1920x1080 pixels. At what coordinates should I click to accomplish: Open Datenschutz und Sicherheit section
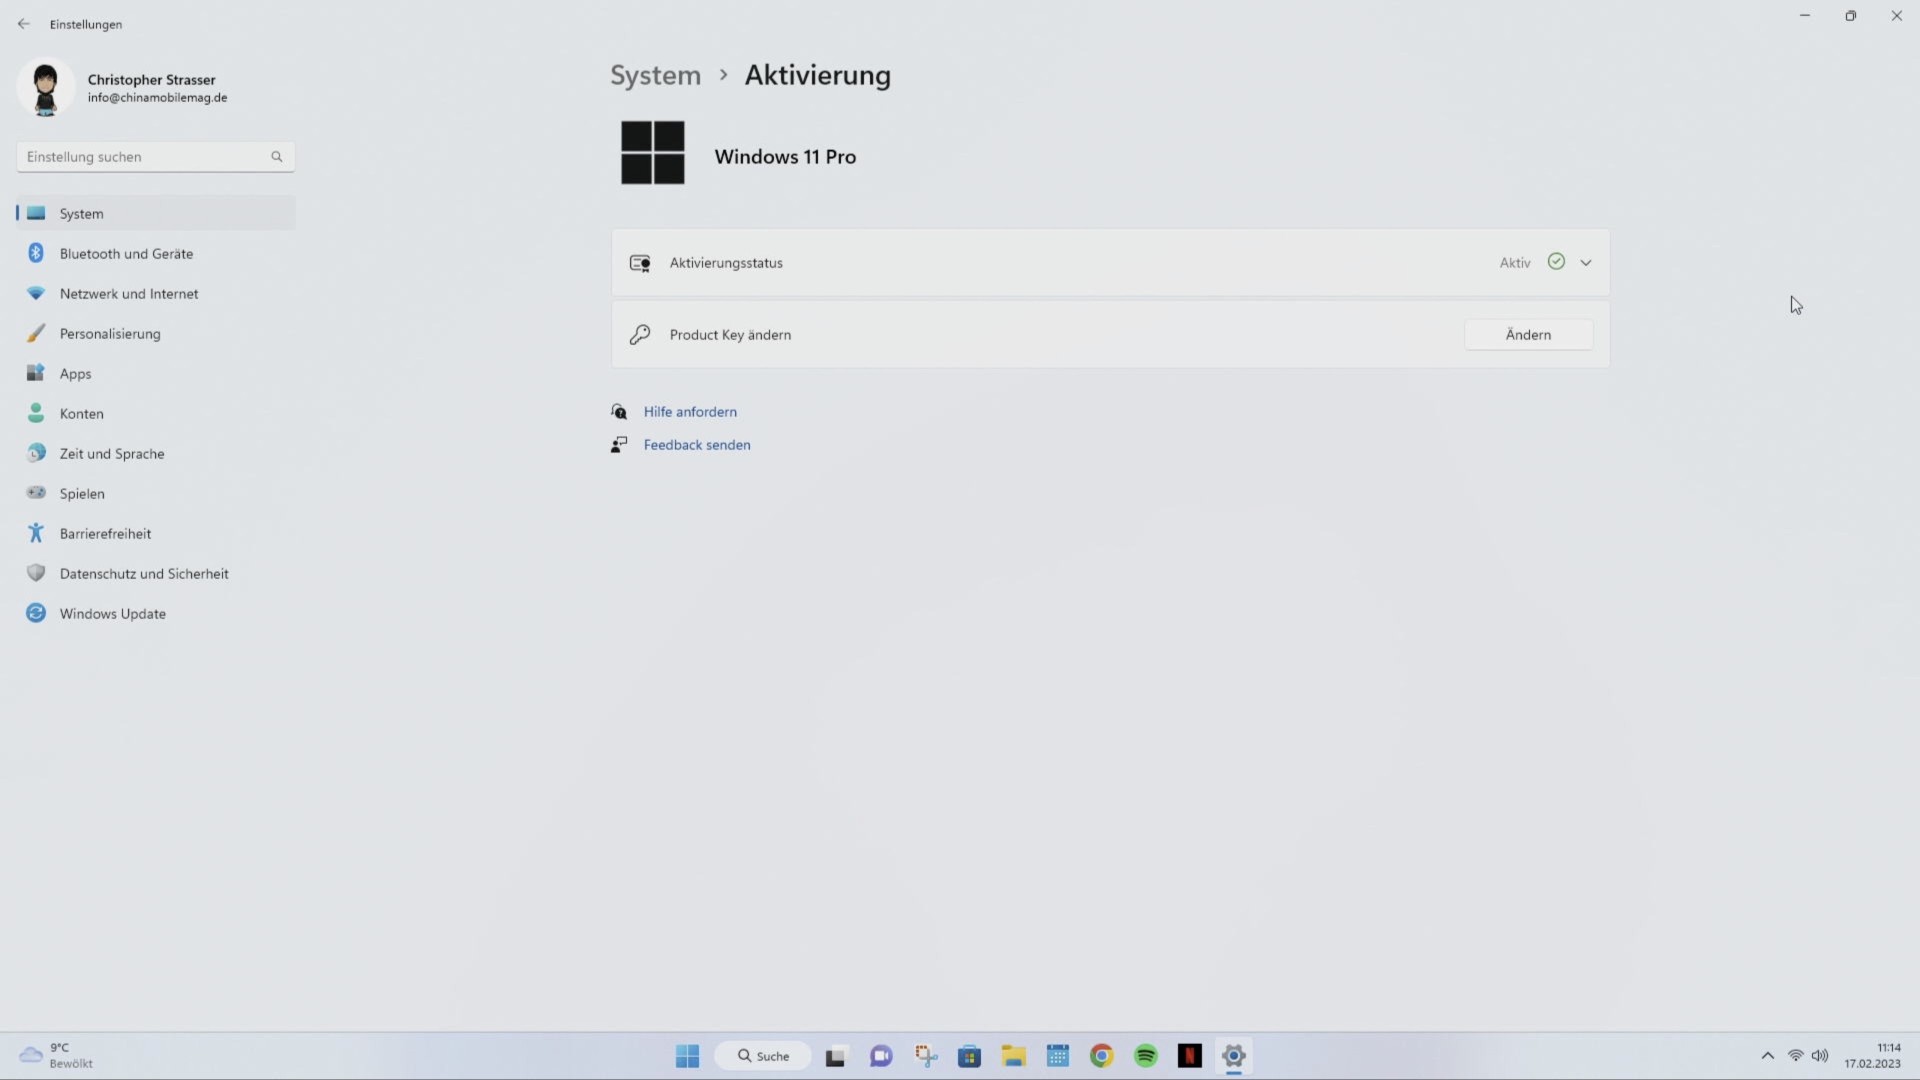click(x=144, y=574)
